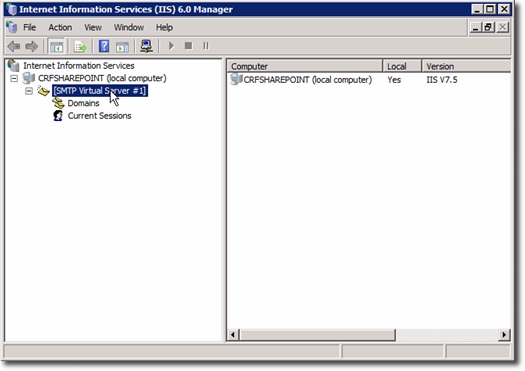Open the View menu
525x371 pixels.
(x=93, y=27)
